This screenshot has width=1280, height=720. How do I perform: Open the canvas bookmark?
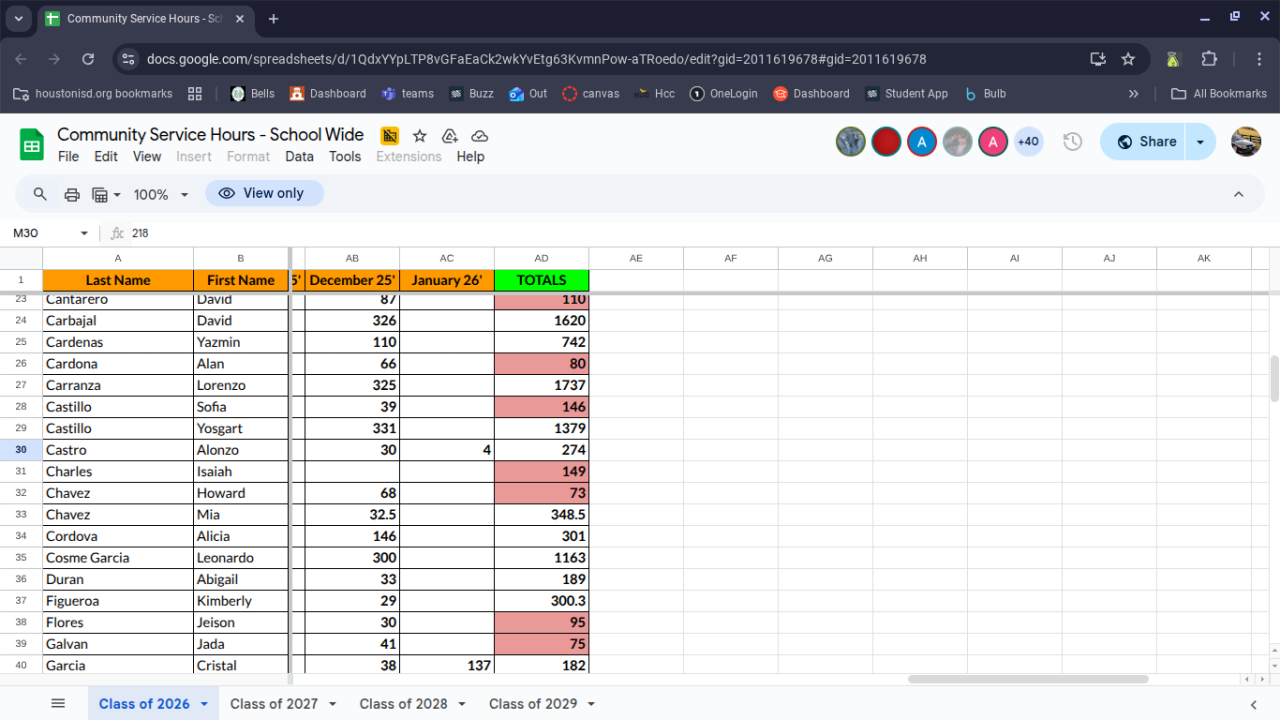[590, 94]
